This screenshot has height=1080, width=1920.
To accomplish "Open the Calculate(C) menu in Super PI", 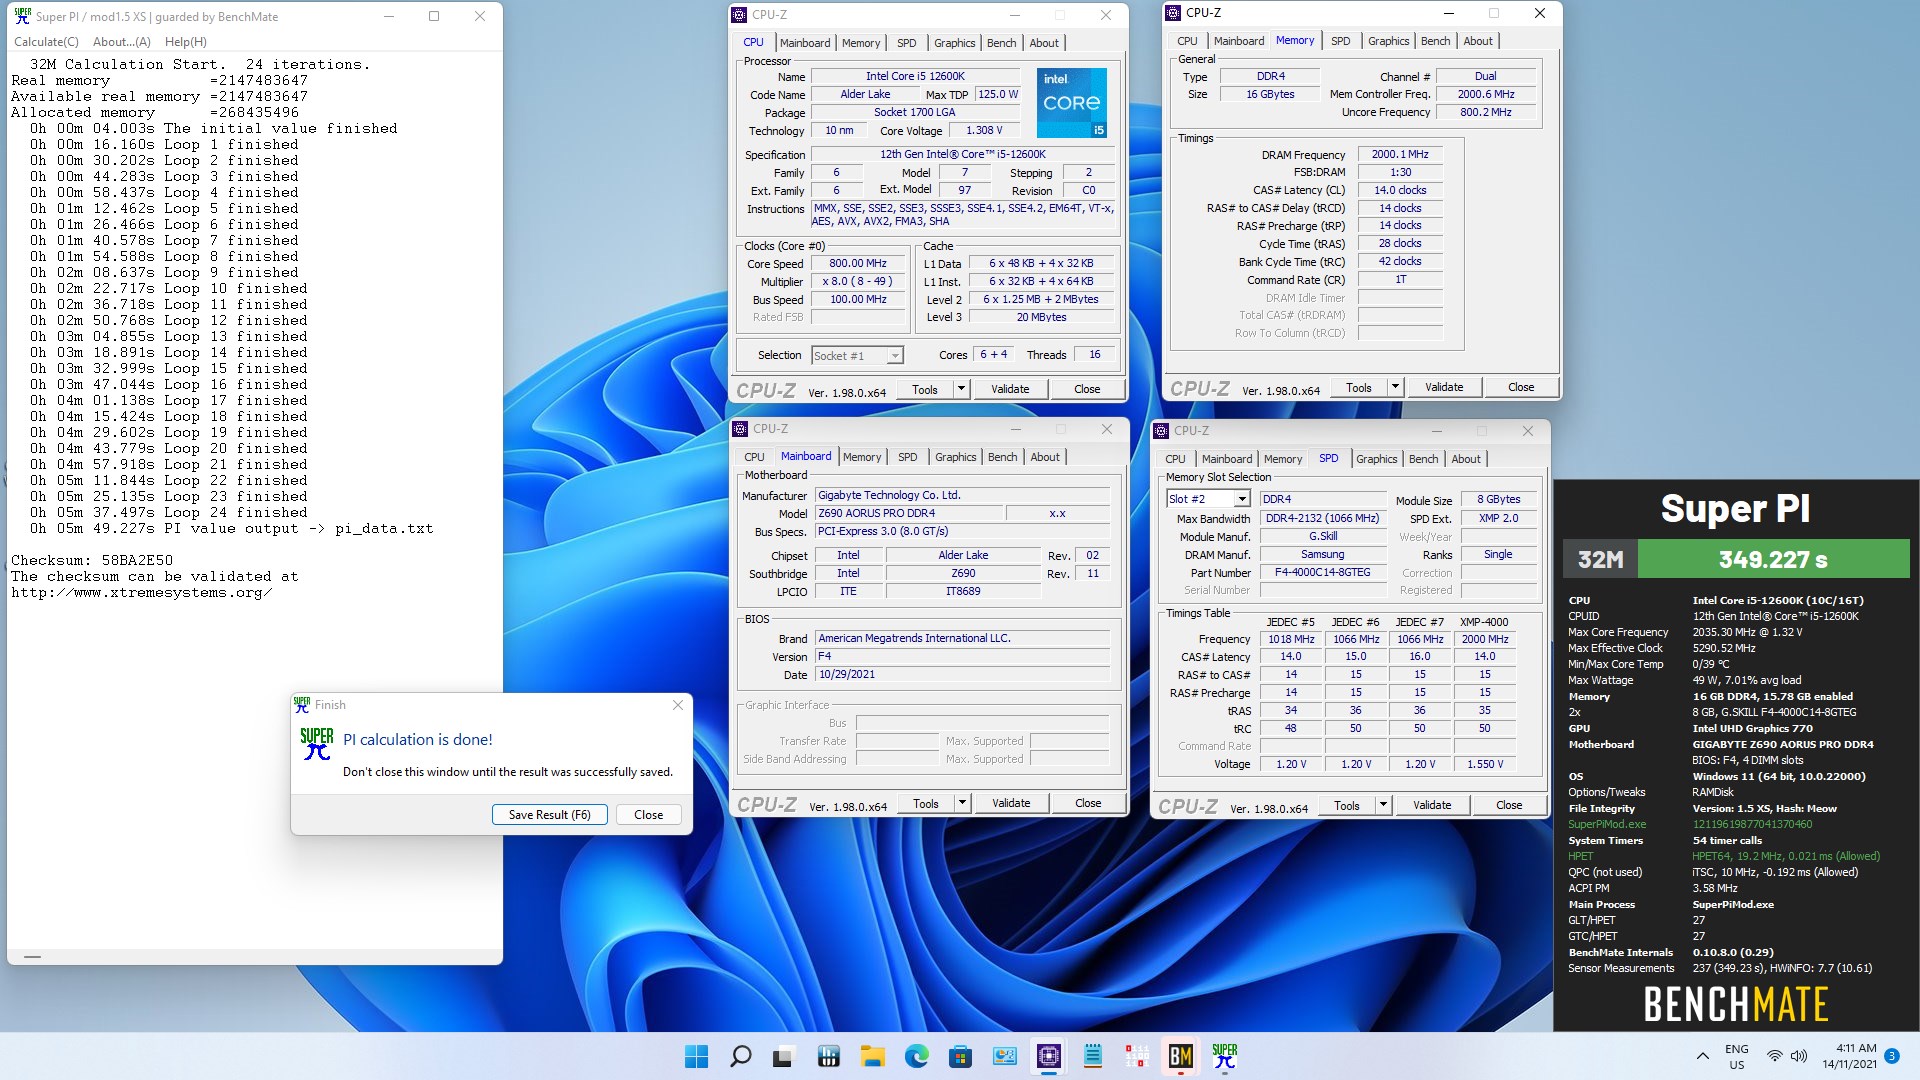I will 46,42.
